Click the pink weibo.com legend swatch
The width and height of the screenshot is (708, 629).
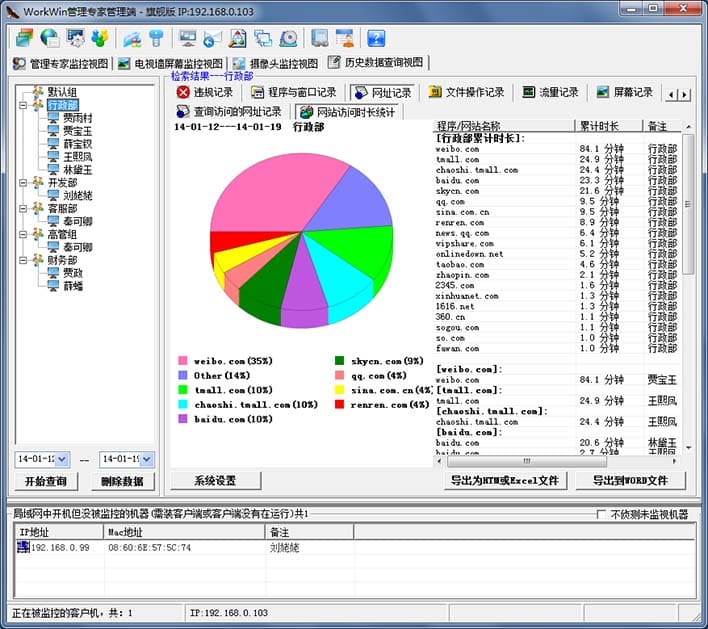pos(182,360)
